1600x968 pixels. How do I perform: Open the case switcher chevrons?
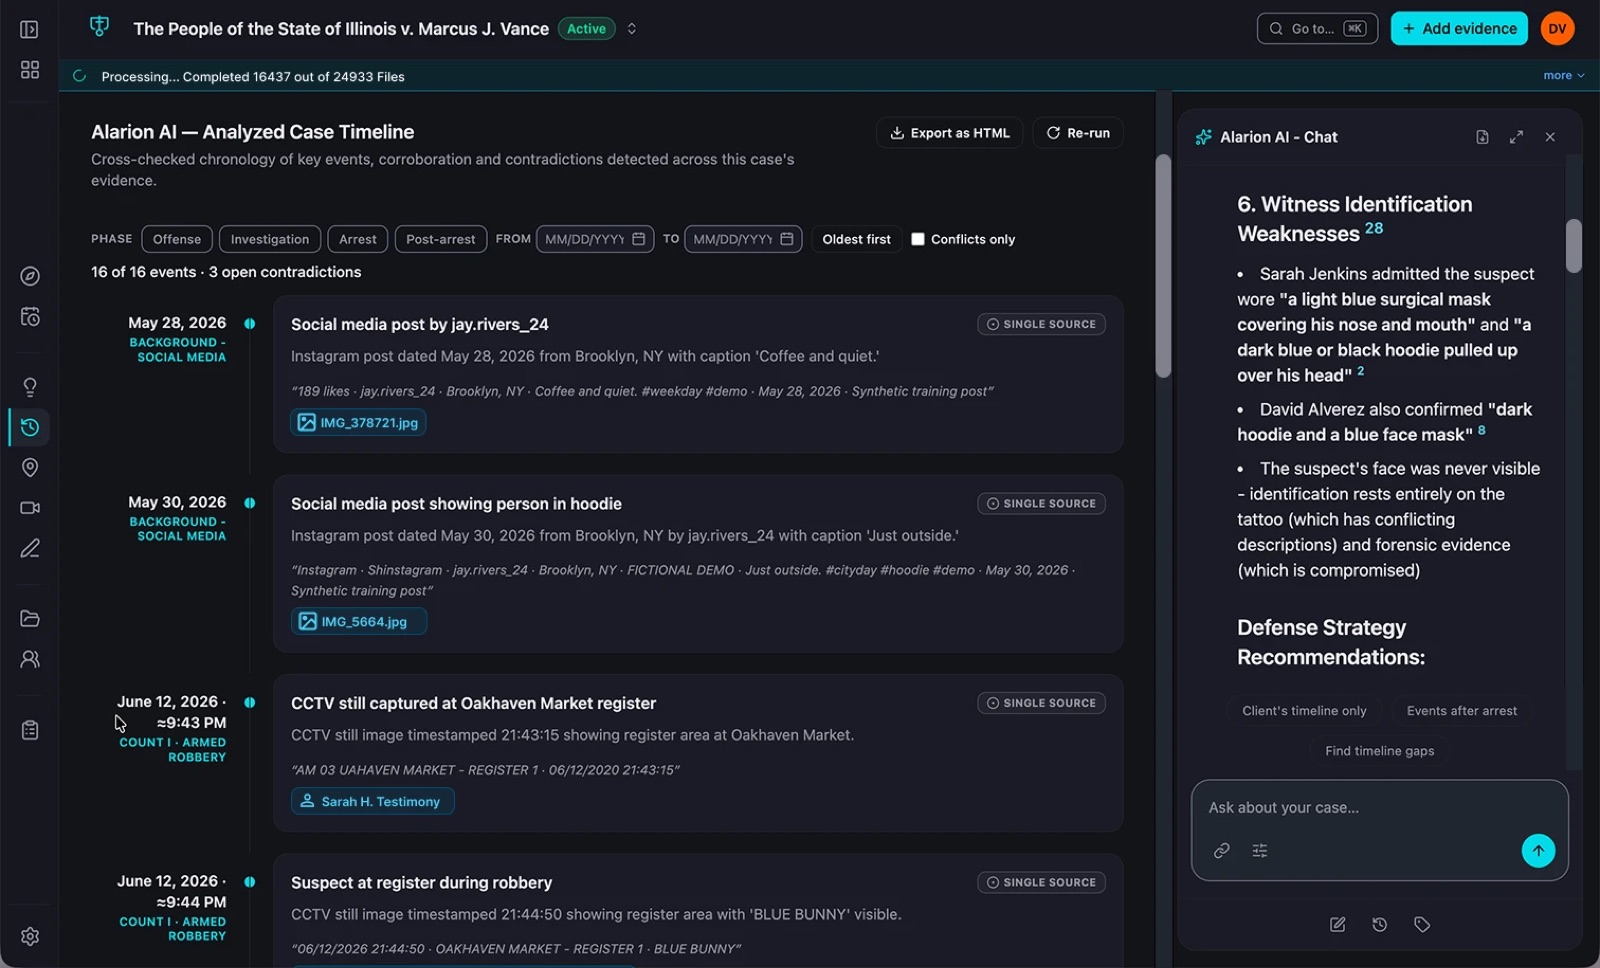point(632,29)
